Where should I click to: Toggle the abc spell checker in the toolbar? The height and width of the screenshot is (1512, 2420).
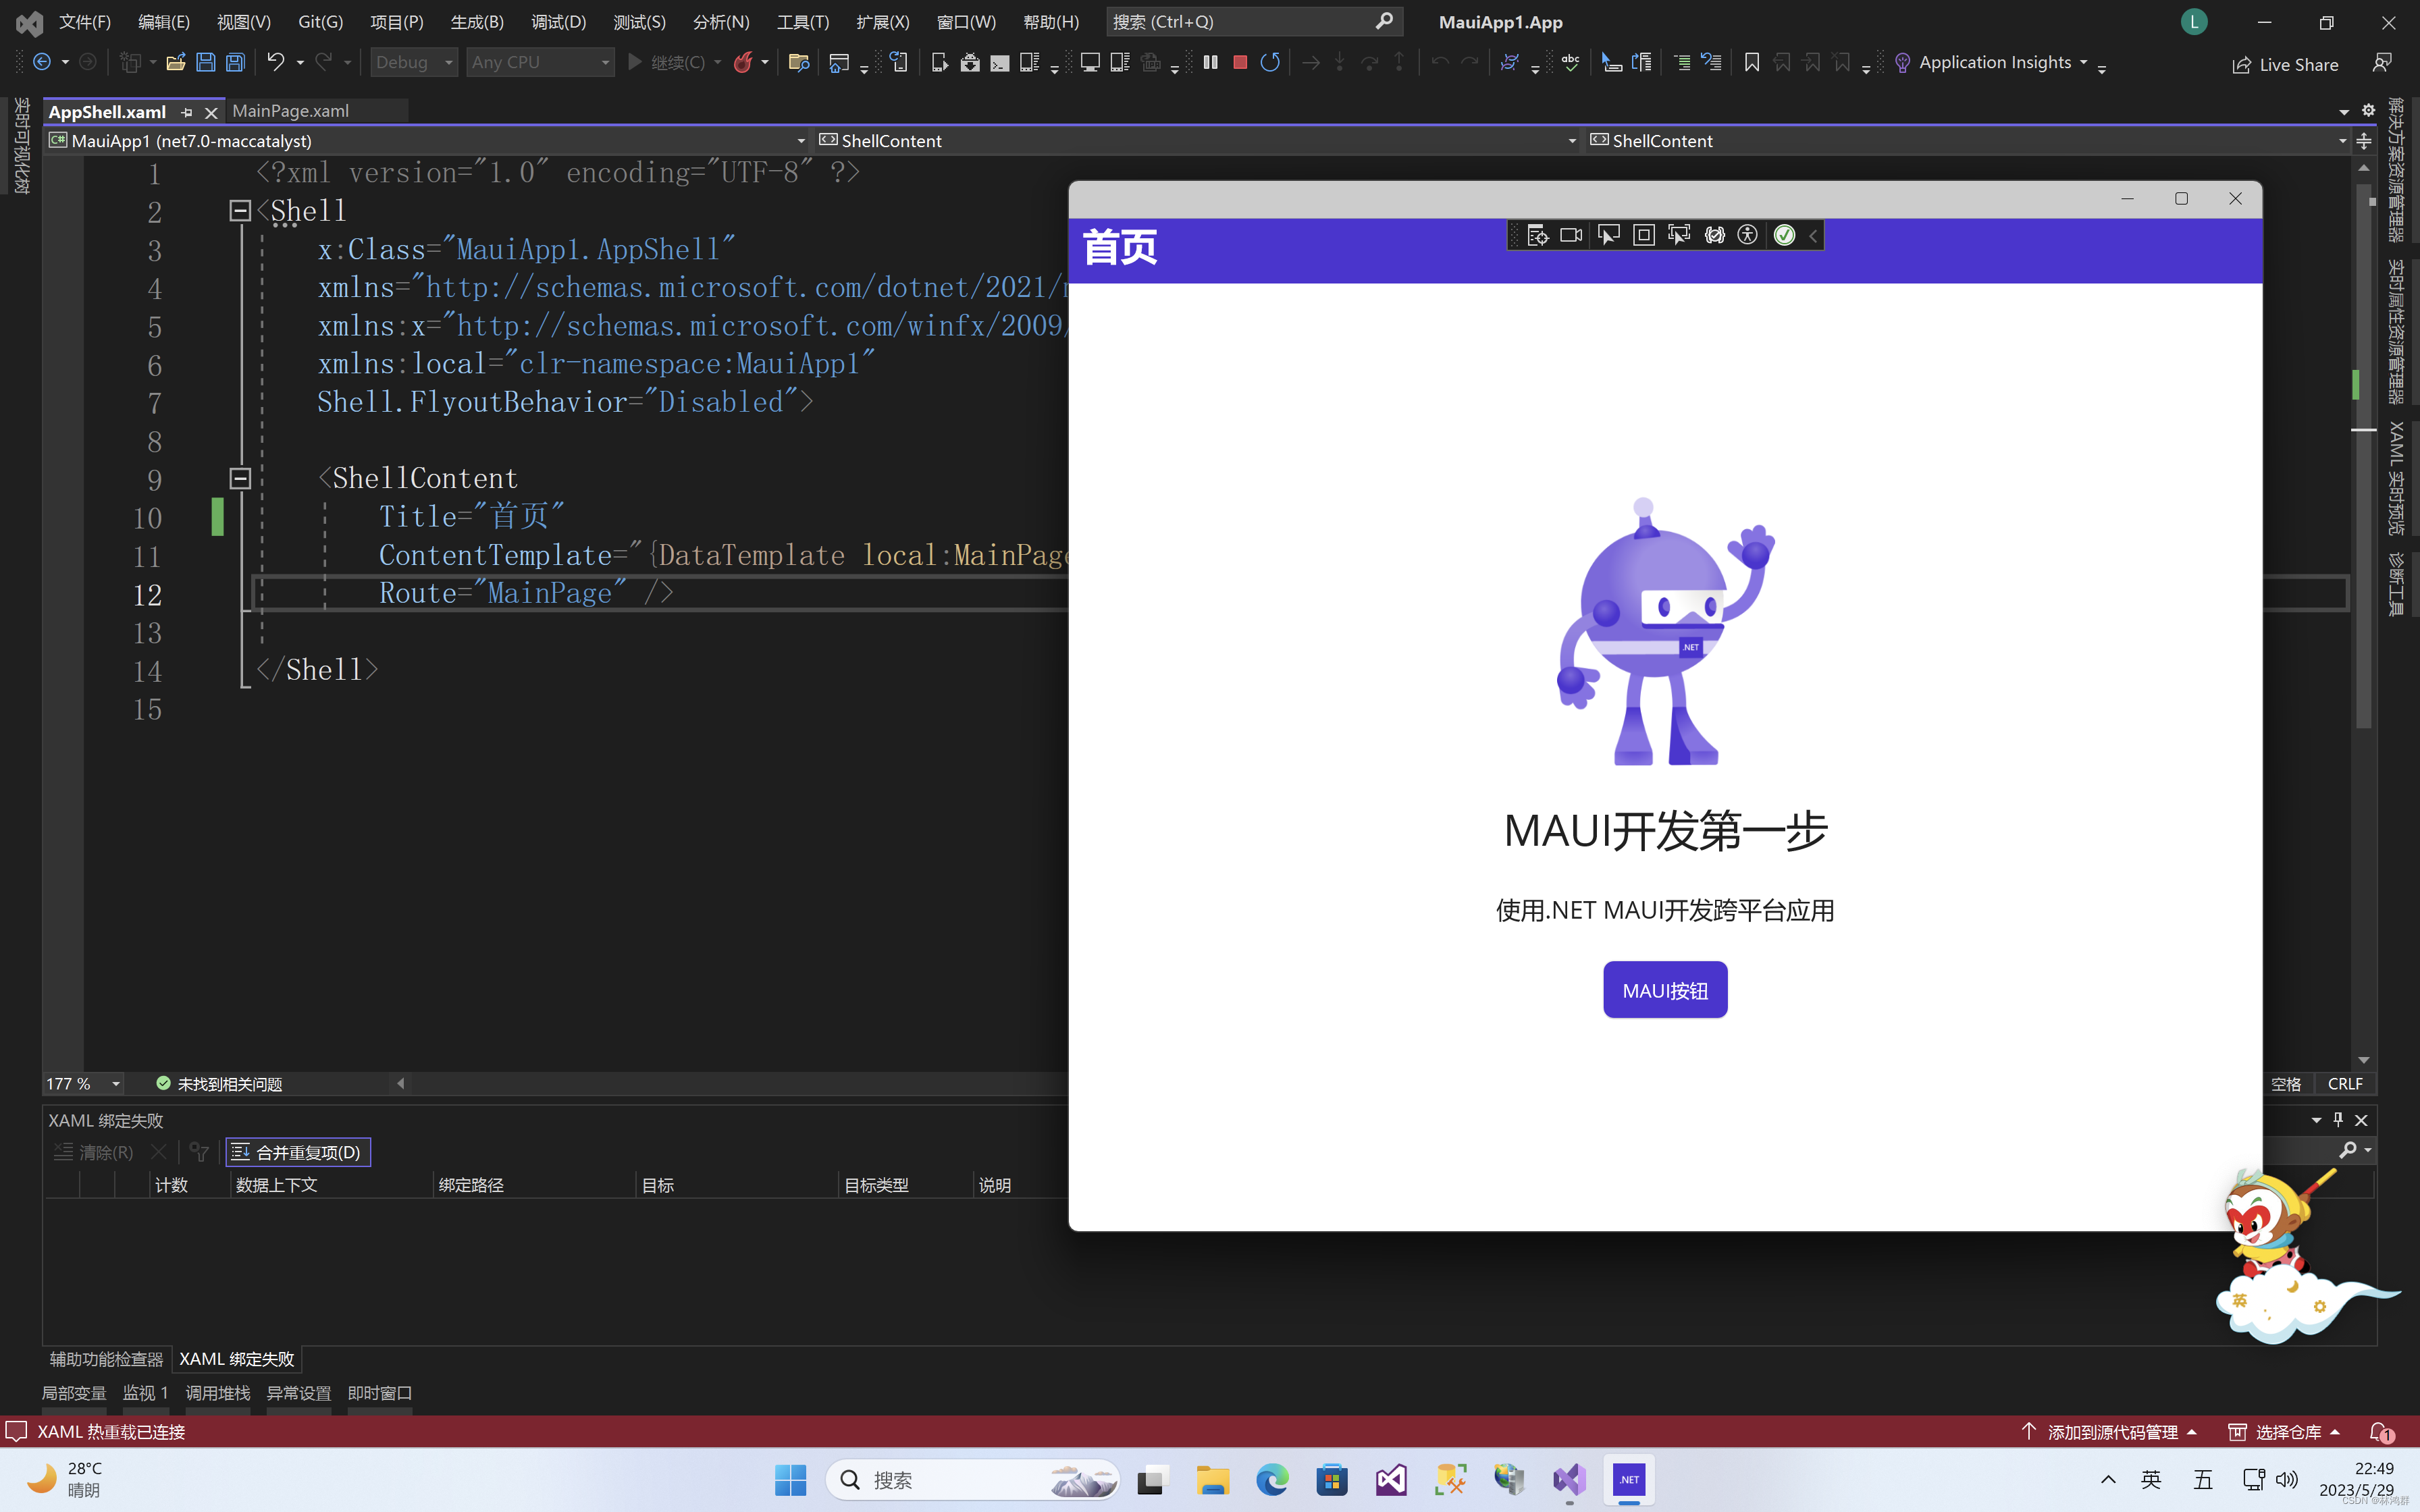click(1569, 62)
